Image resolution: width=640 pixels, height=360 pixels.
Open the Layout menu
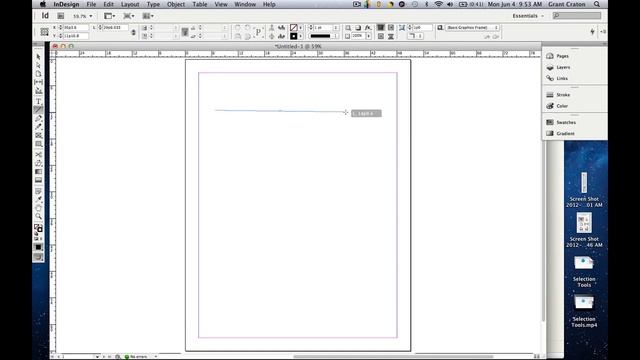130,4
